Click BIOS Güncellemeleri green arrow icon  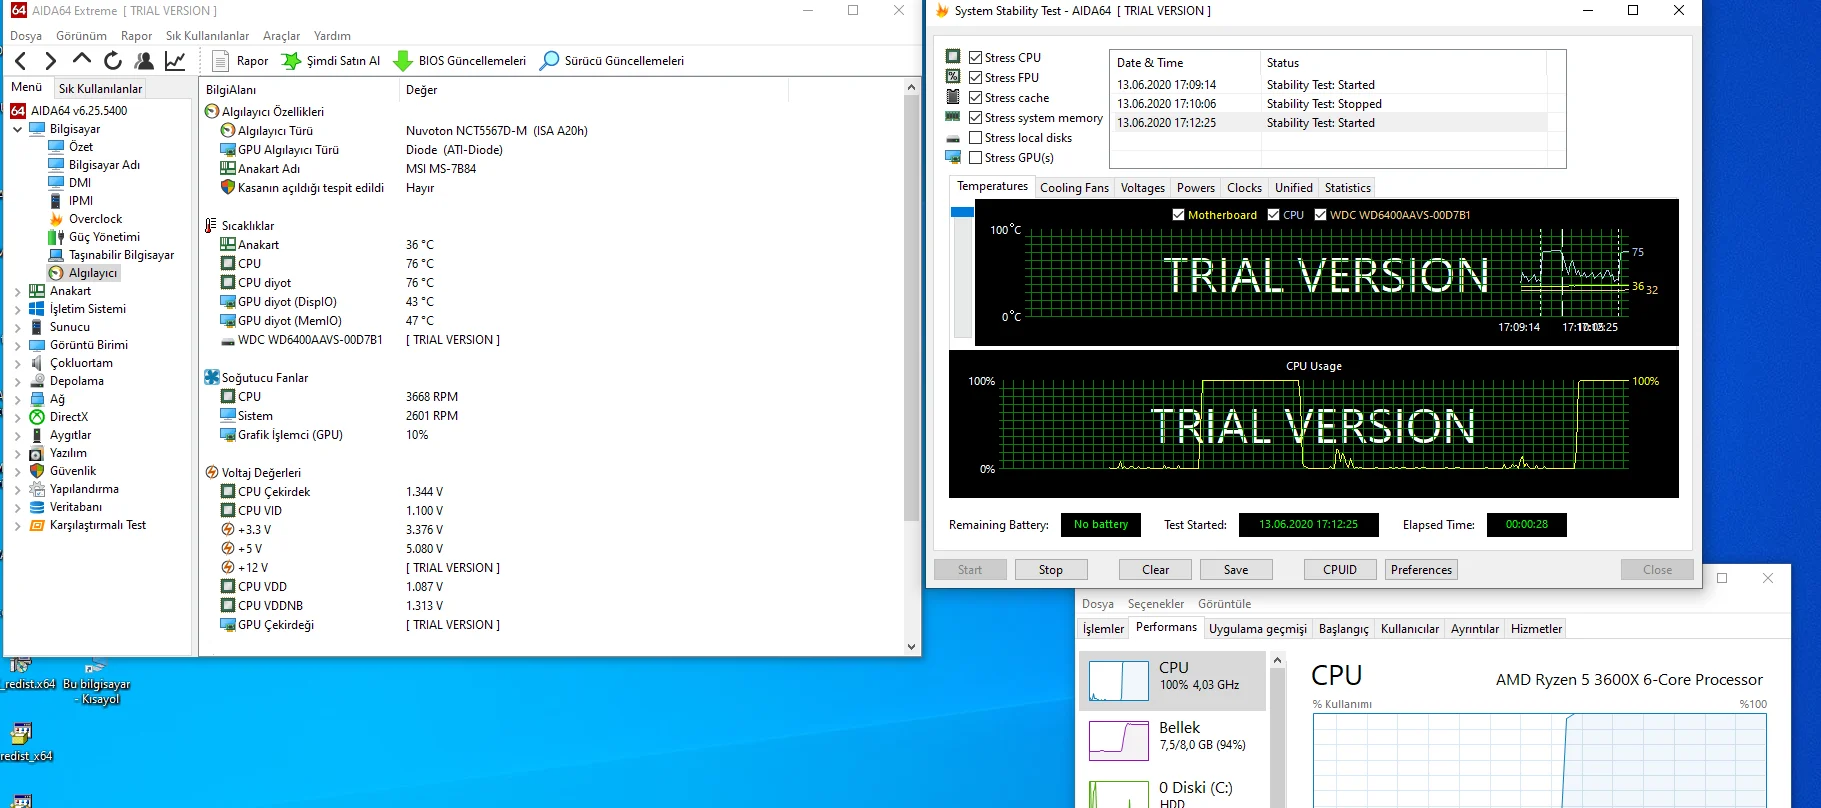point(403,61)
